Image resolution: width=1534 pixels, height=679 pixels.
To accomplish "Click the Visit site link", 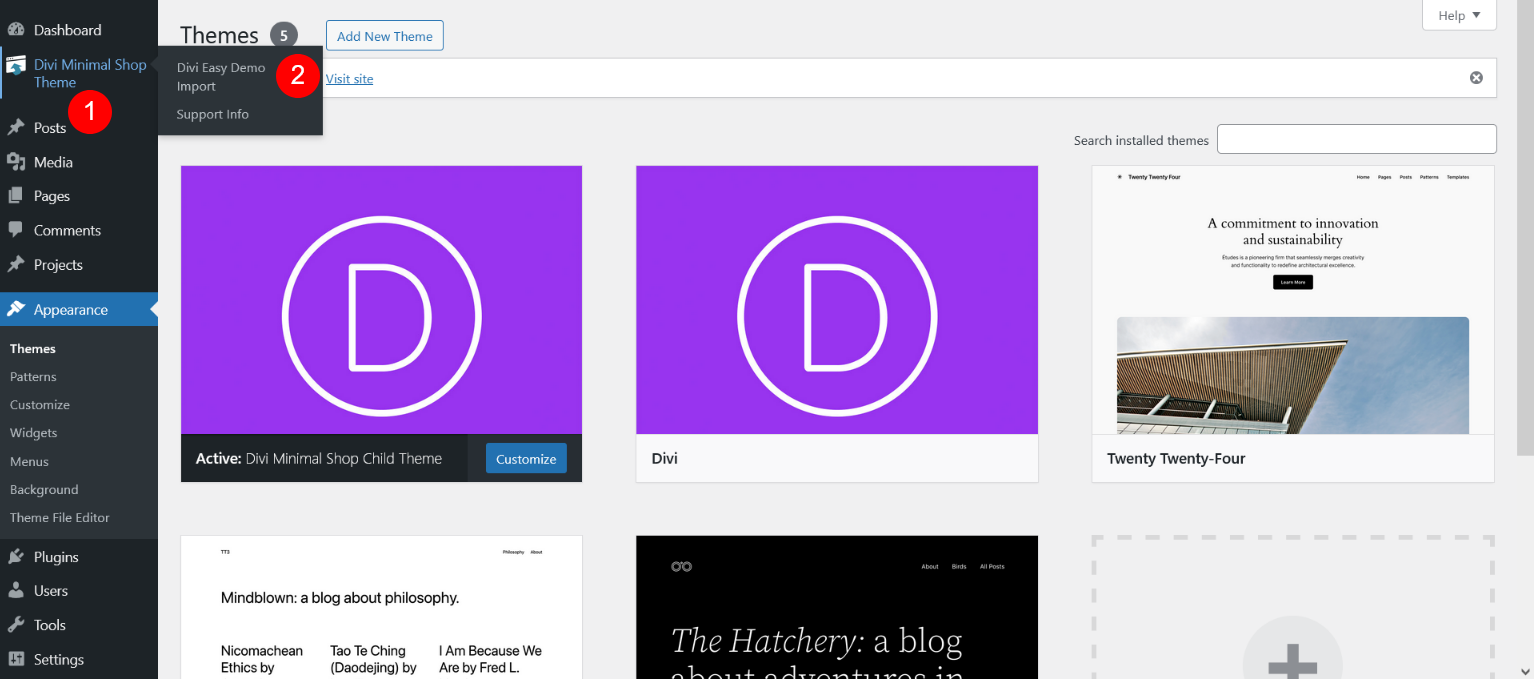I will [x=349, y=79].
